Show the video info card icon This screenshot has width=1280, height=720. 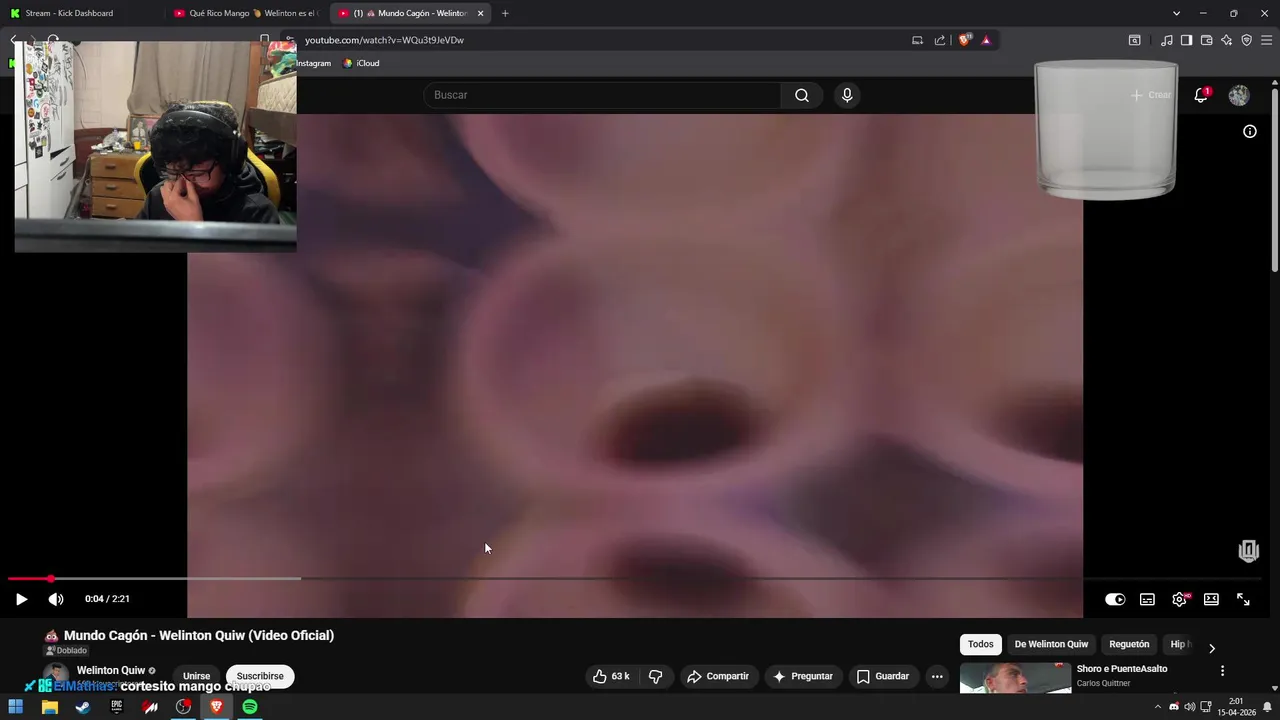tap(1250, 131)
